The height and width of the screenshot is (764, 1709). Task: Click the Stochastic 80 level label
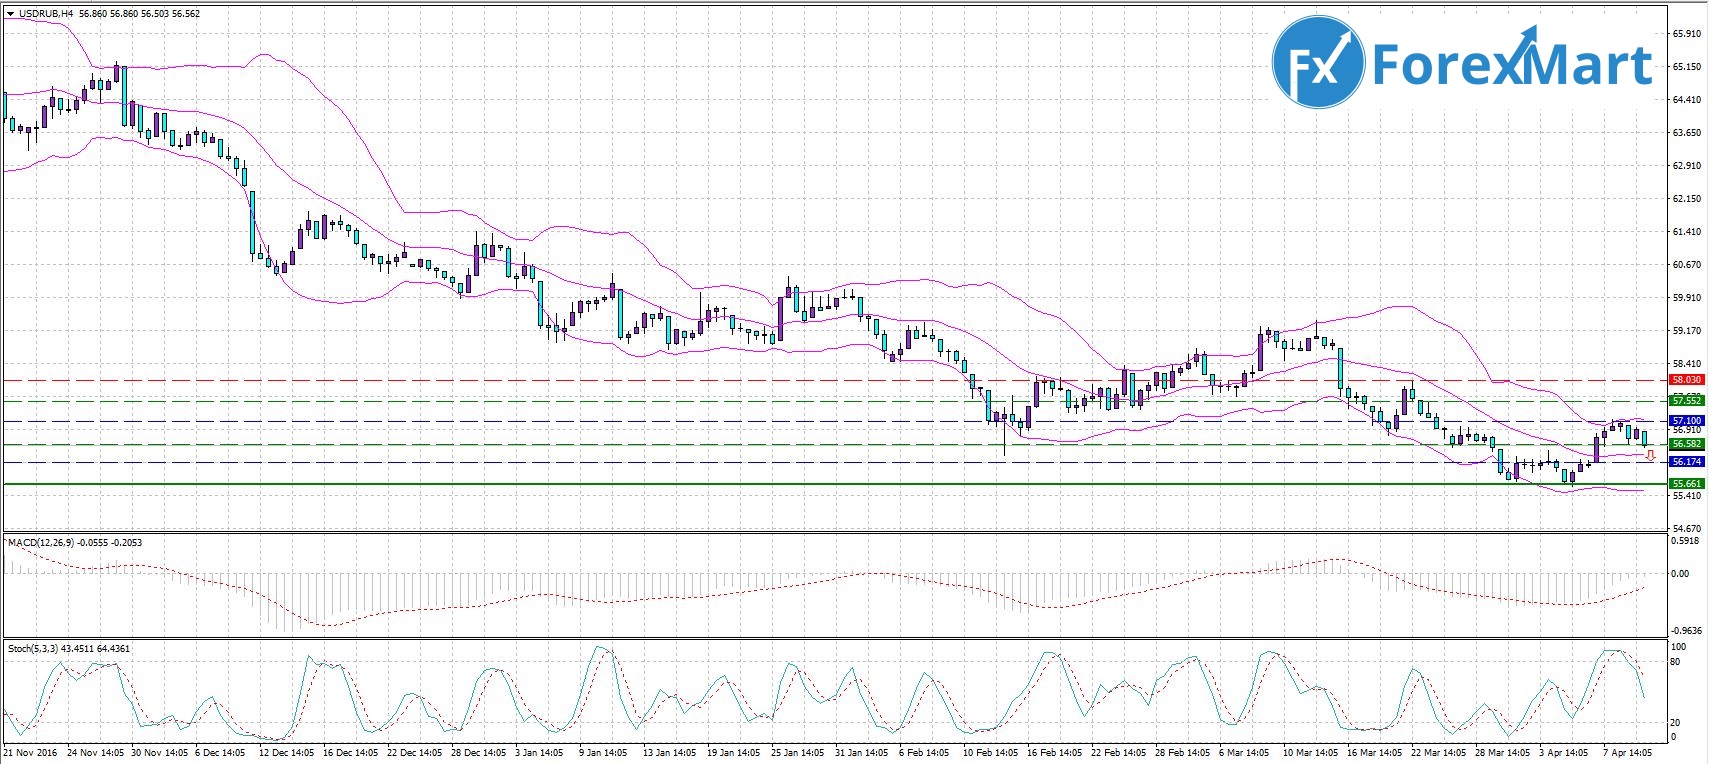click(x=1677, y=662)
